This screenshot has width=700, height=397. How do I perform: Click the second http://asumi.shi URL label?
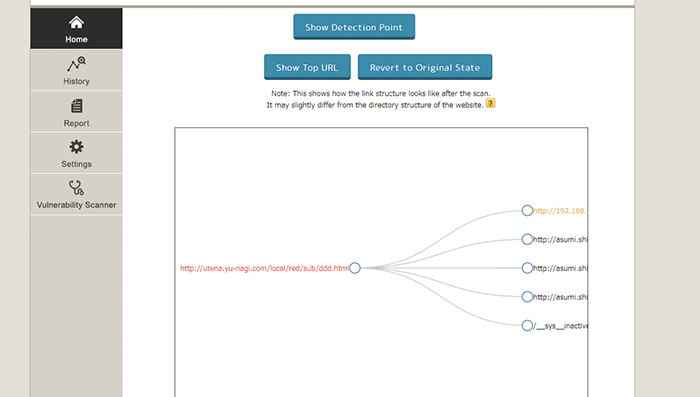pos(560,268)
